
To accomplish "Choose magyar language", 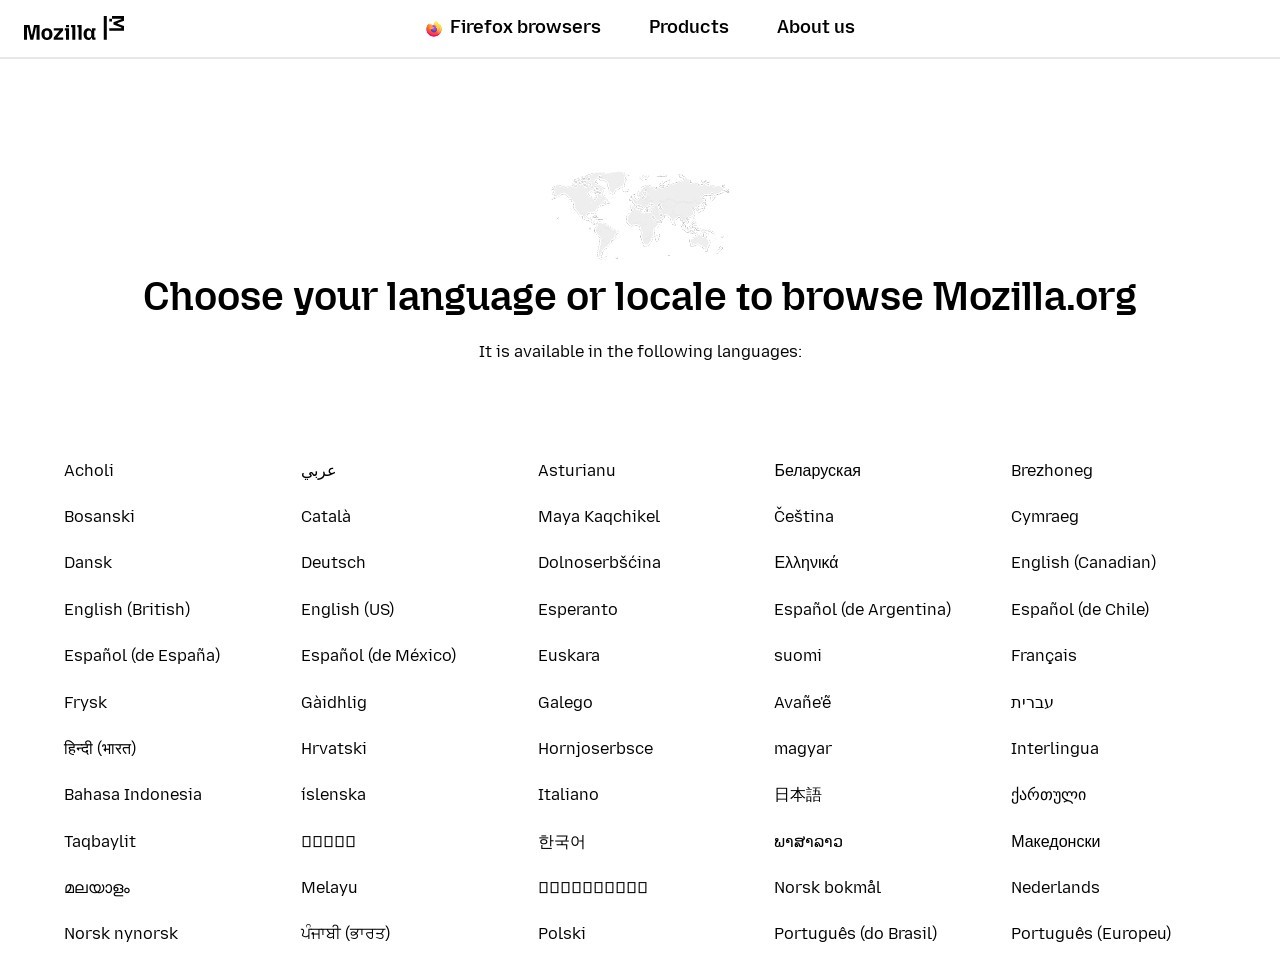I will [x=803, y=748].
